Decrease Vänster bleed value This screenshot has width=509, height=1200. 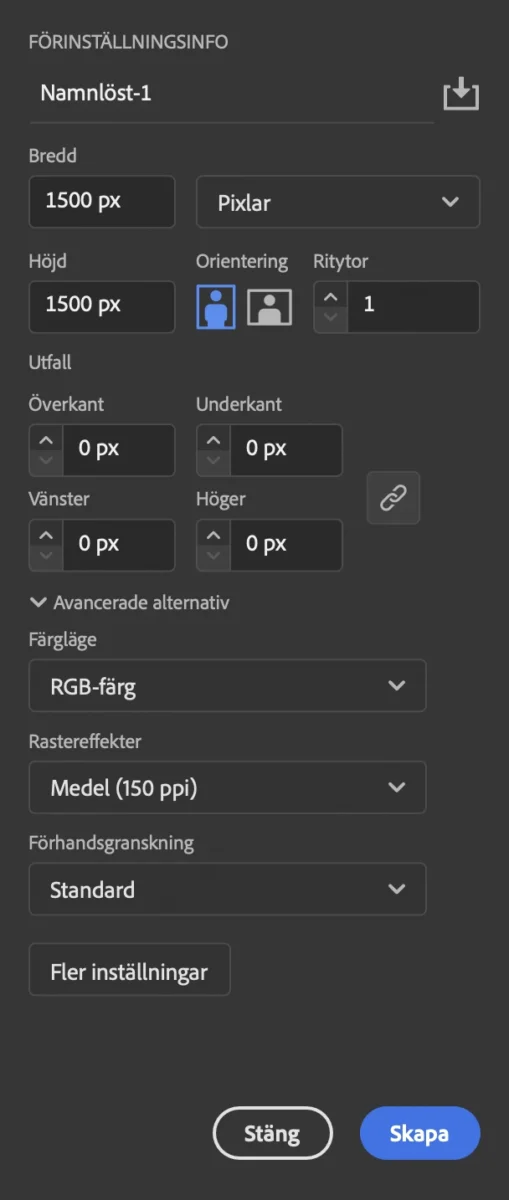[46, 557]
